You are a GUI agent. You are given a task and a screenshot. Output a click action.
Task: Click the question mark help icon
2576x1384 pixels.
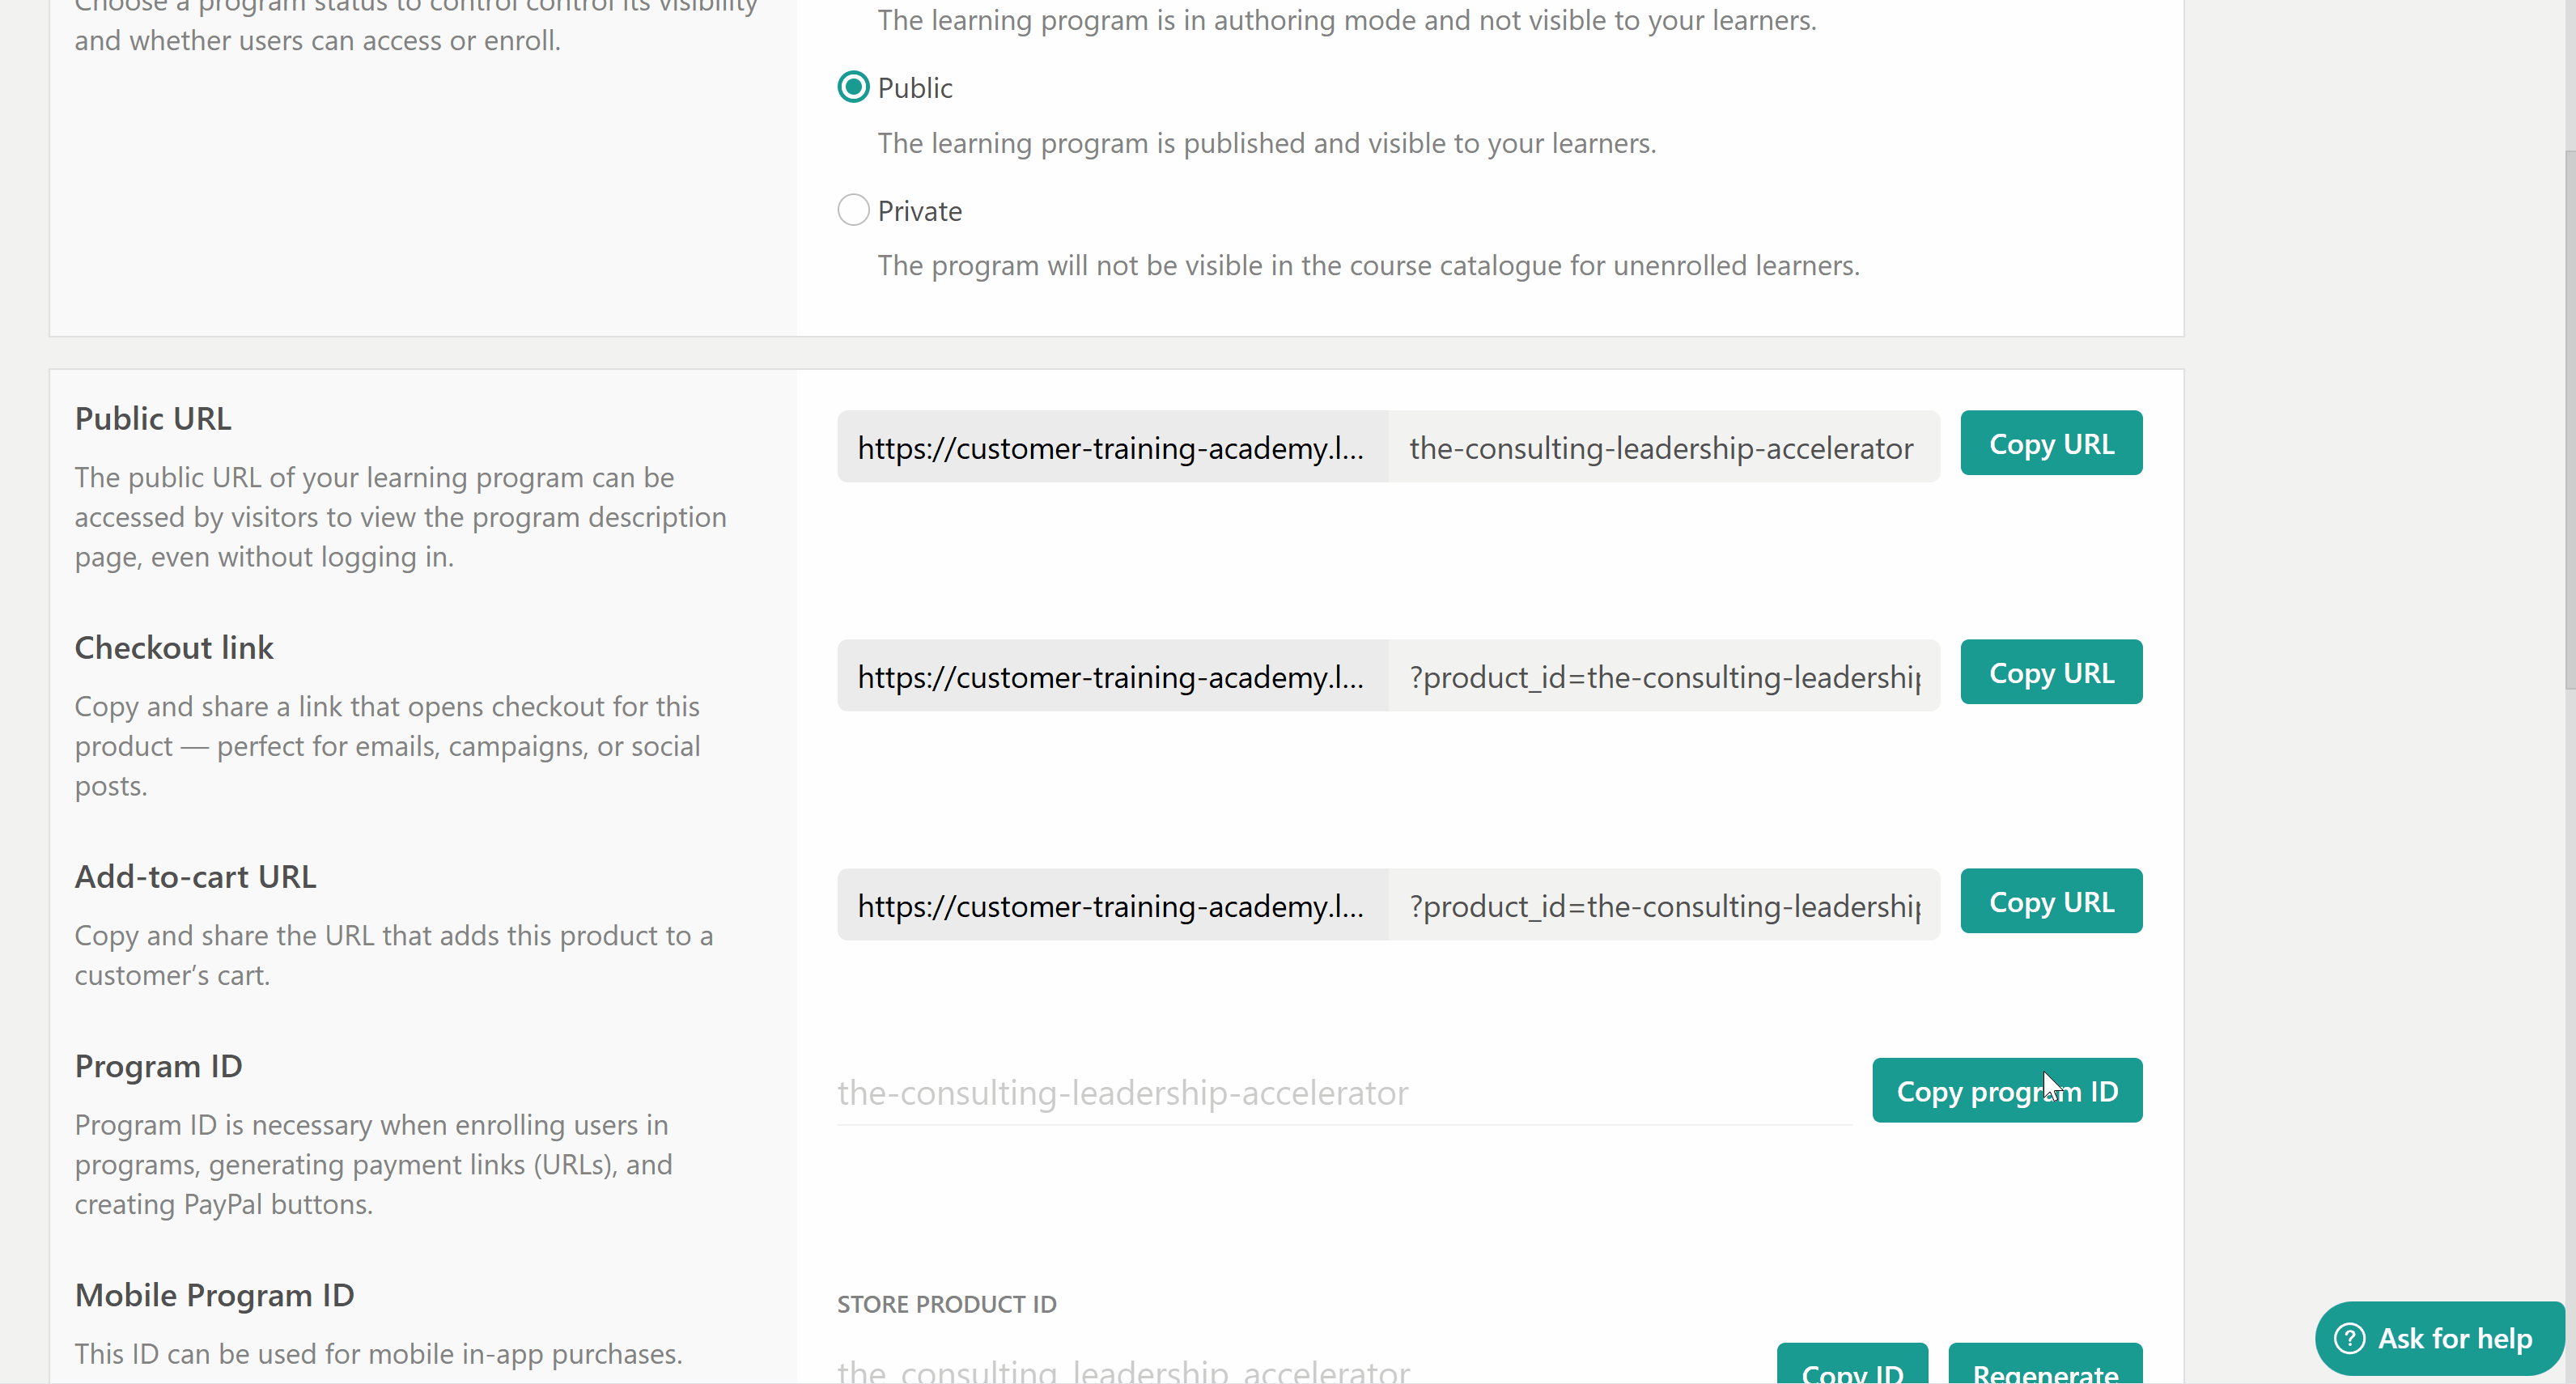2349,1338
